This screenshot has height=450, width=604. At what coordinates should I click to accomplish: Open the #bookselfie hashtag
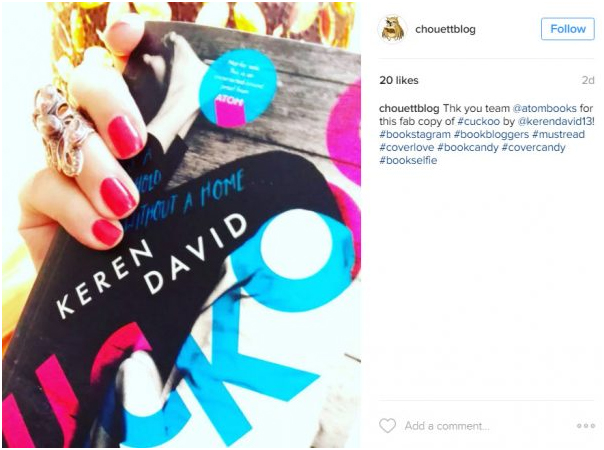coord(408,160)
